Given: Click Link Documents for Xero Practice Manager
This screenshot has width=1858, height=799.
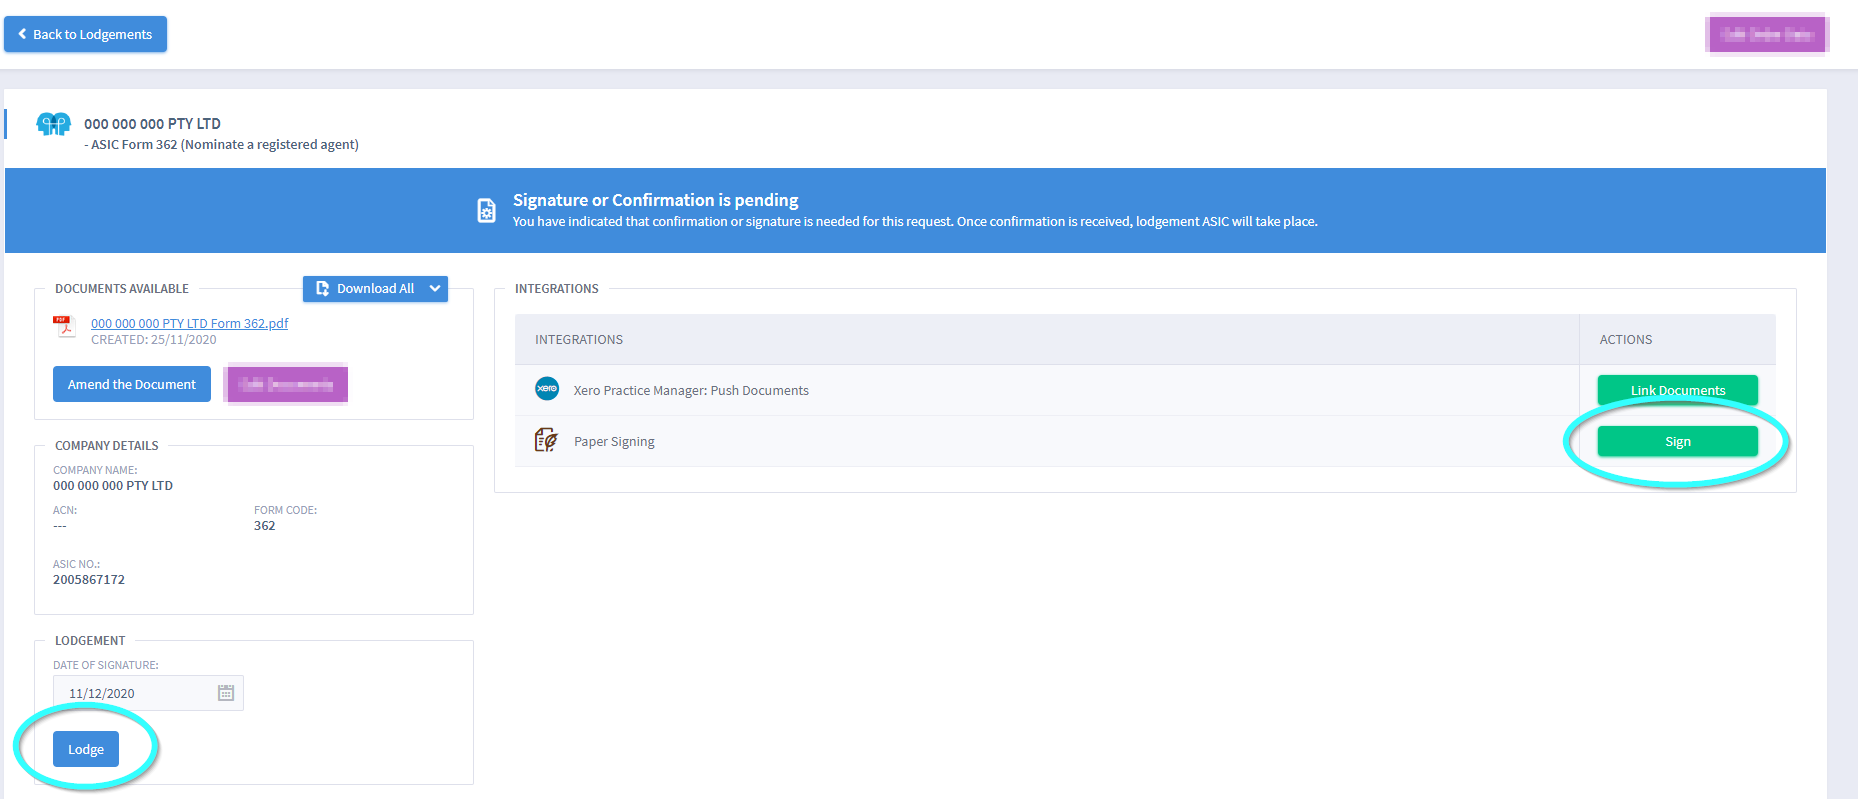Looking at the screenshot, I should click(x=1677, y=390).
